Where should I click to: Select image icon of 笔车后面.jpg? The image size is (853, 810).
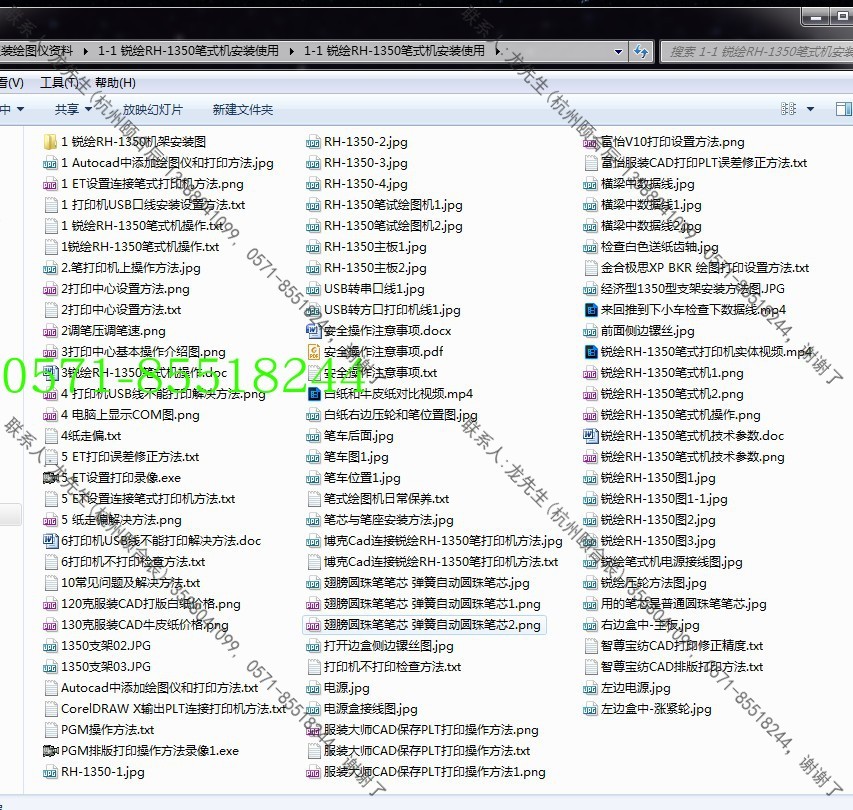(x=313, y=436)
